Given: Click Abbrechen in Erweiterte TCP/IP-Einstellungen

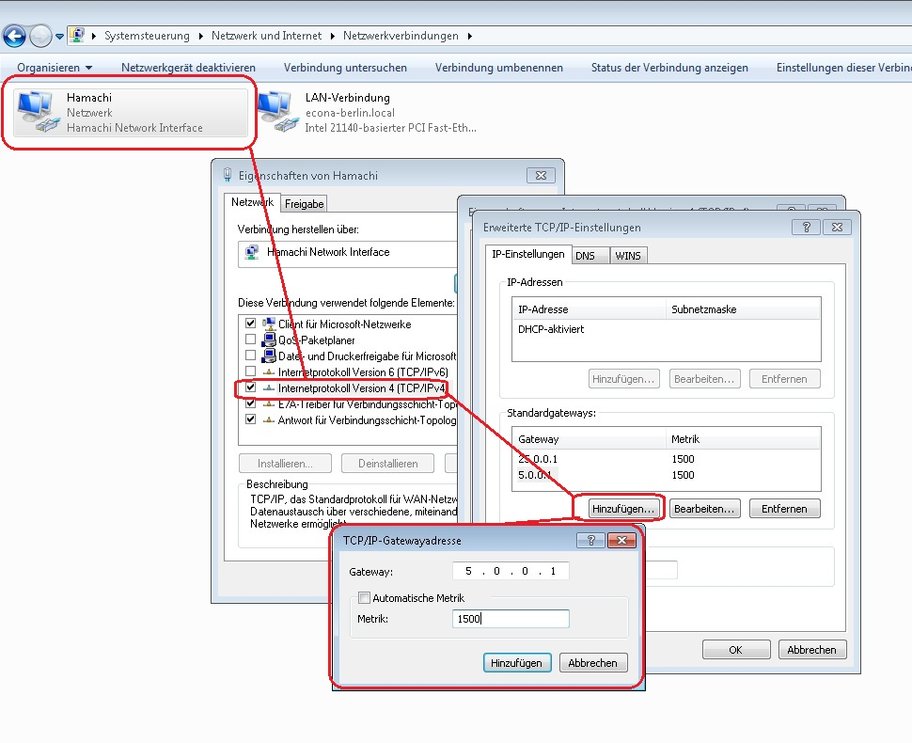Looking at the screenshot, I should (x=812, y=650).
